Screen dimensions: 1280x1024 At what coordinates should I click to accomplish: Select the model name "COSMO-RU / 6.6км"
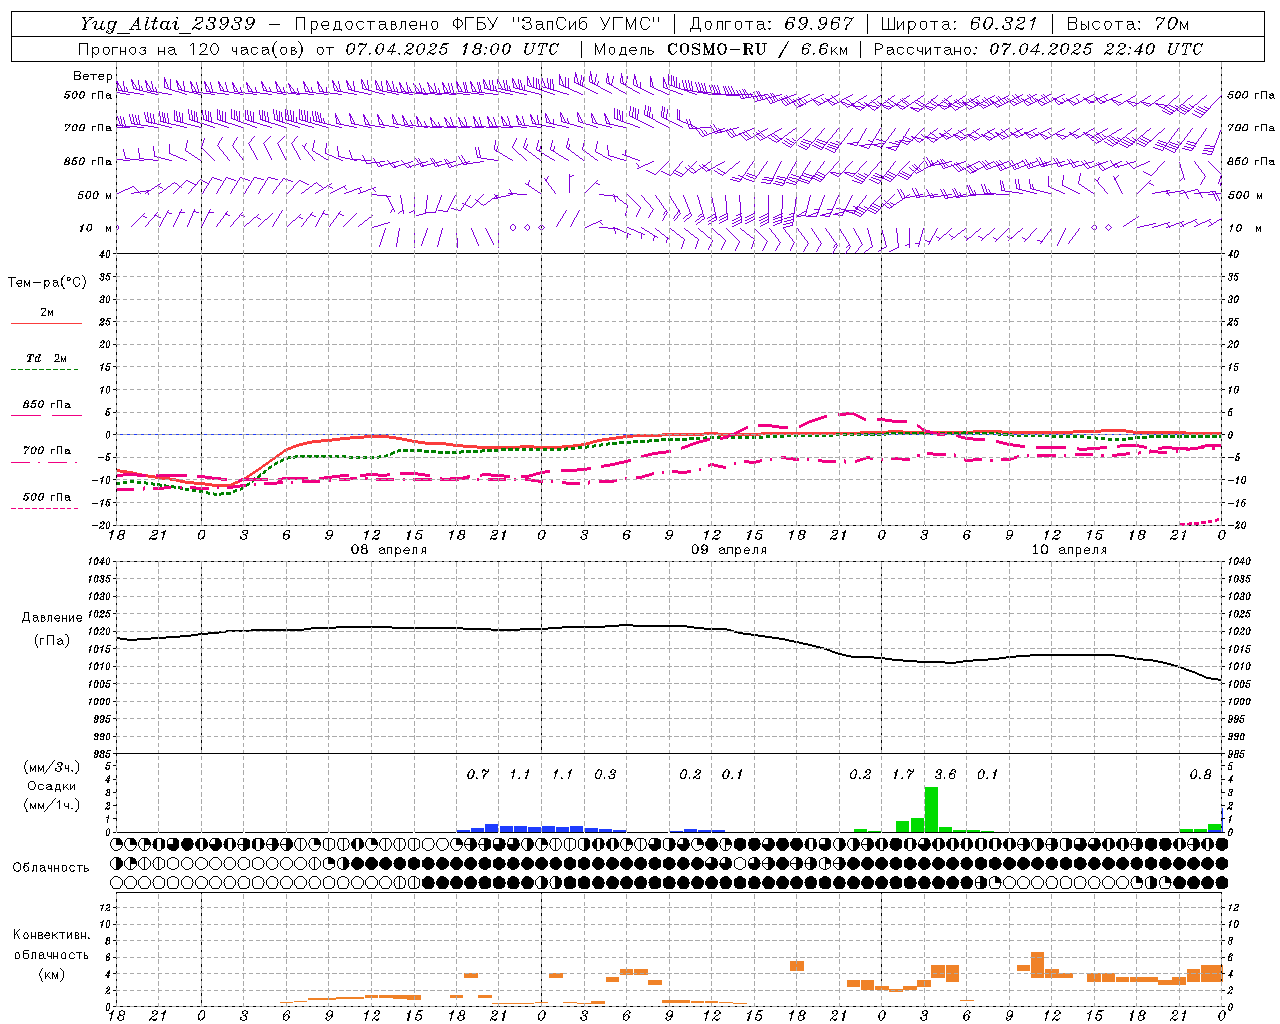click(x=757, y=49)
